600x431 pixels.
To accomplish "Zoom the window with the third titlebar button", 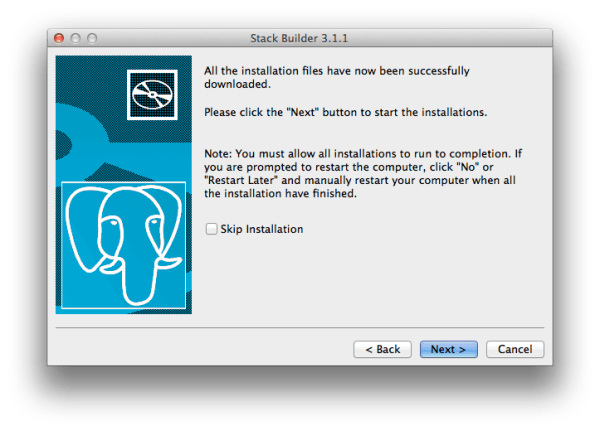I will point(92,38).
